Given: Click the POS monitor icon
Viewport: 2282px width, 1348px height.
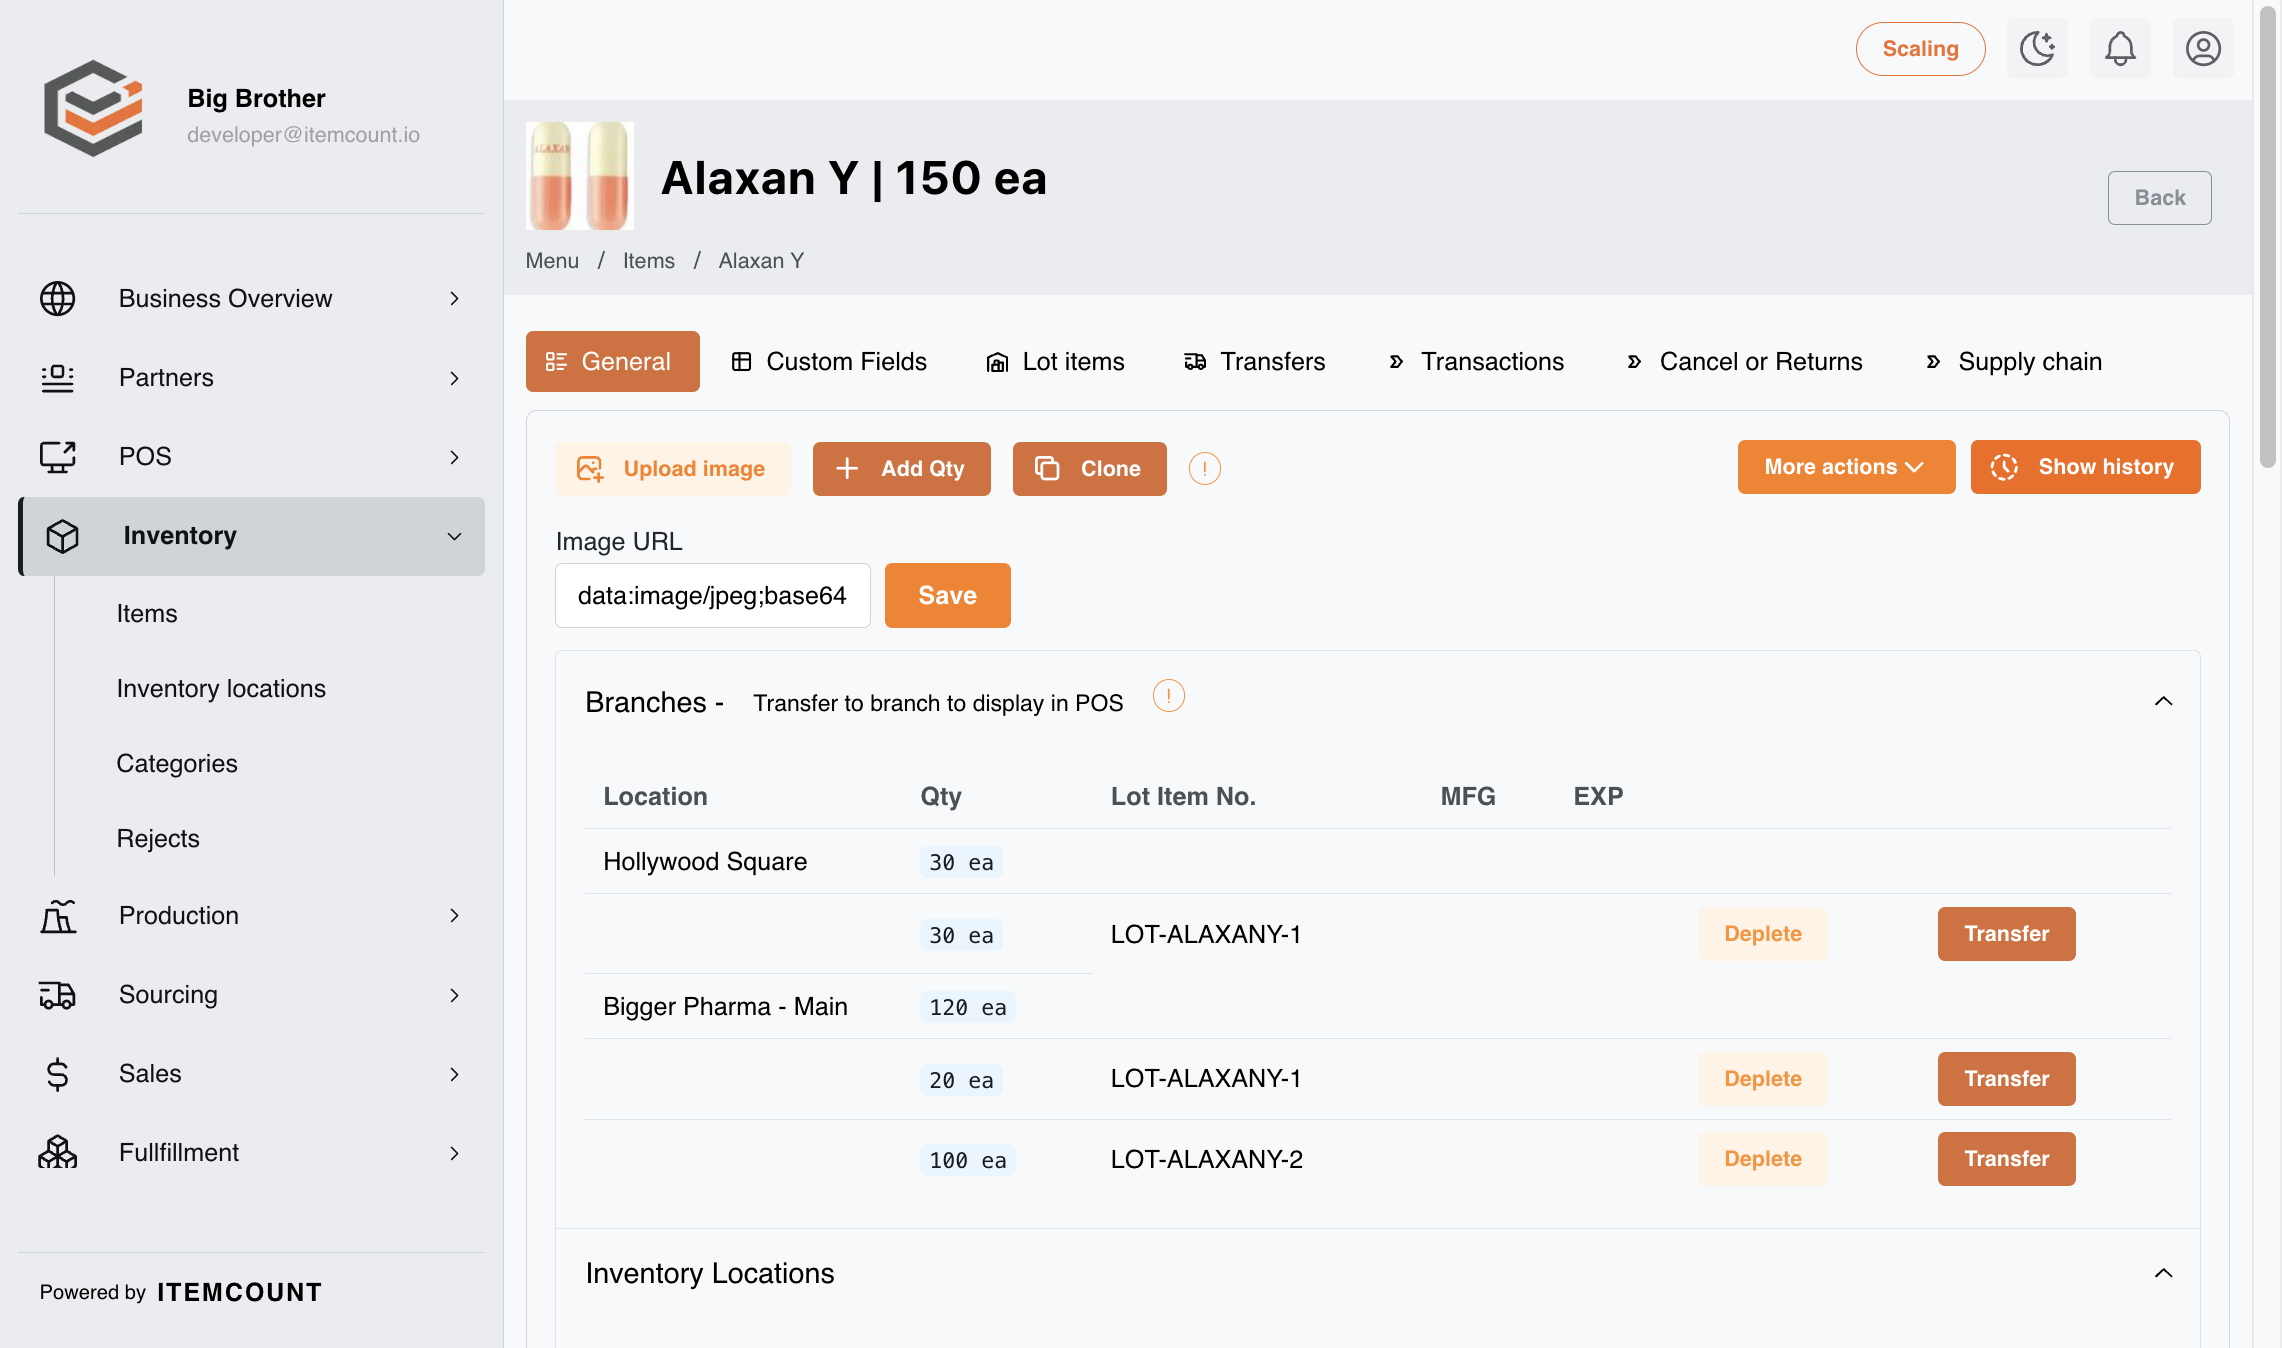Looking at the screenshot, I should coord(57,456).
